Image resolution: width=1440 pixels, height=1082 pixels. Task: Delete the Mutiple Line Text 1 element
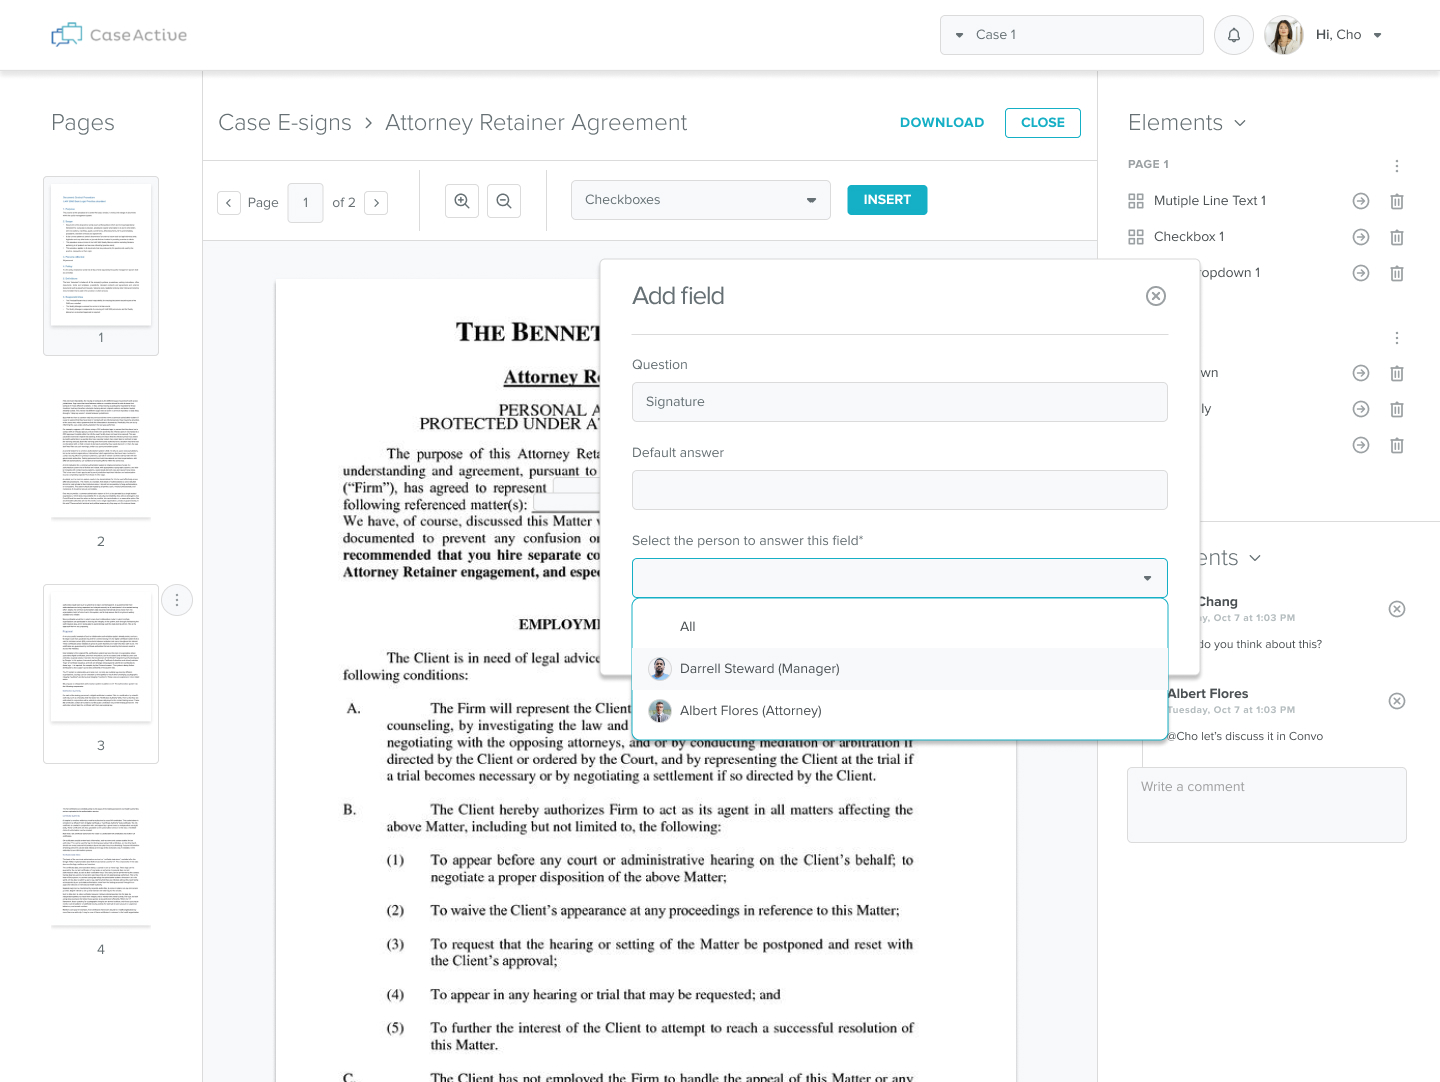[1397, 201]
